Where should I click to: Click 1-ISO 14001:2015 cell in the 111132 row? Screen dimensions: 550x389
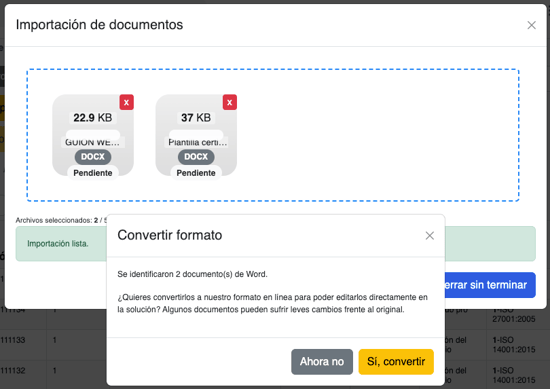[514, 375]
